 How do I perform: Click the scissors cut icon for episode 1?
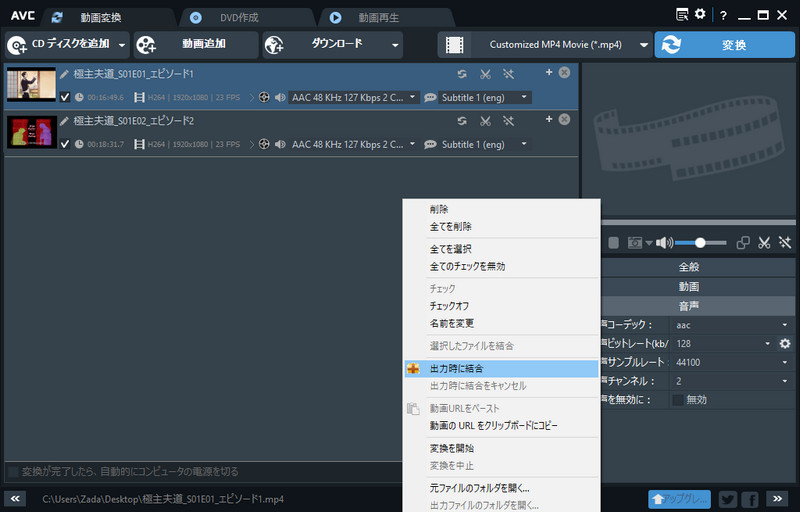(x=485, y=74)
